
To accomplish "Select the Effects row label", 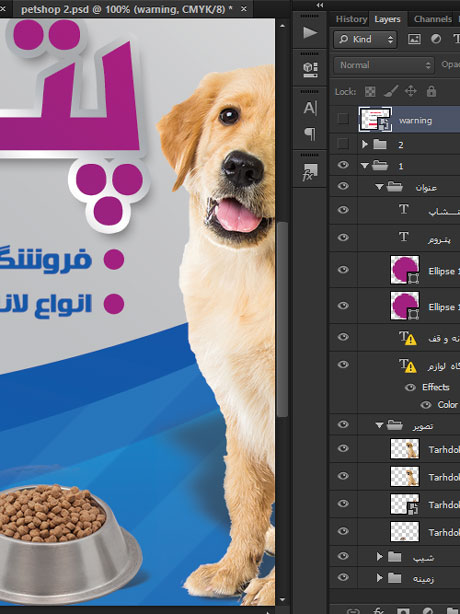I will 436,387.
